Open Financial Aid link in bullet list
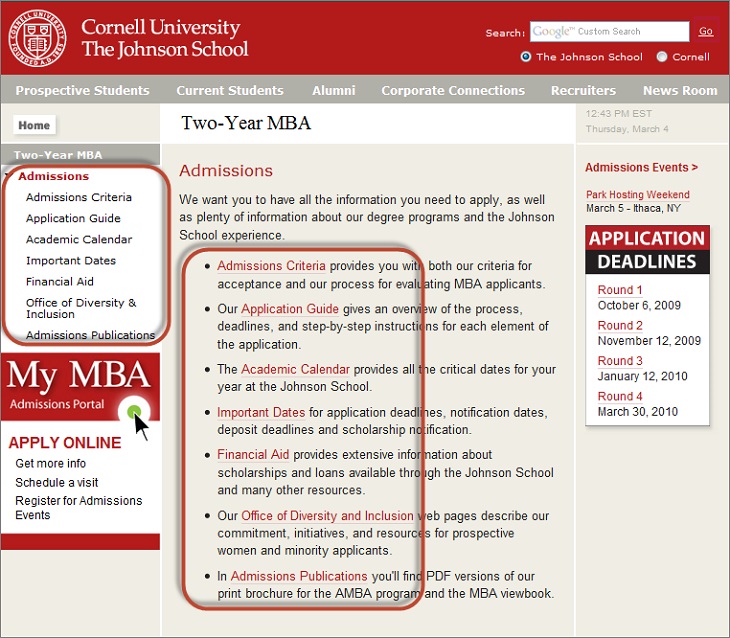This screenshot has width=730, height=638. (x=253, y=455)
